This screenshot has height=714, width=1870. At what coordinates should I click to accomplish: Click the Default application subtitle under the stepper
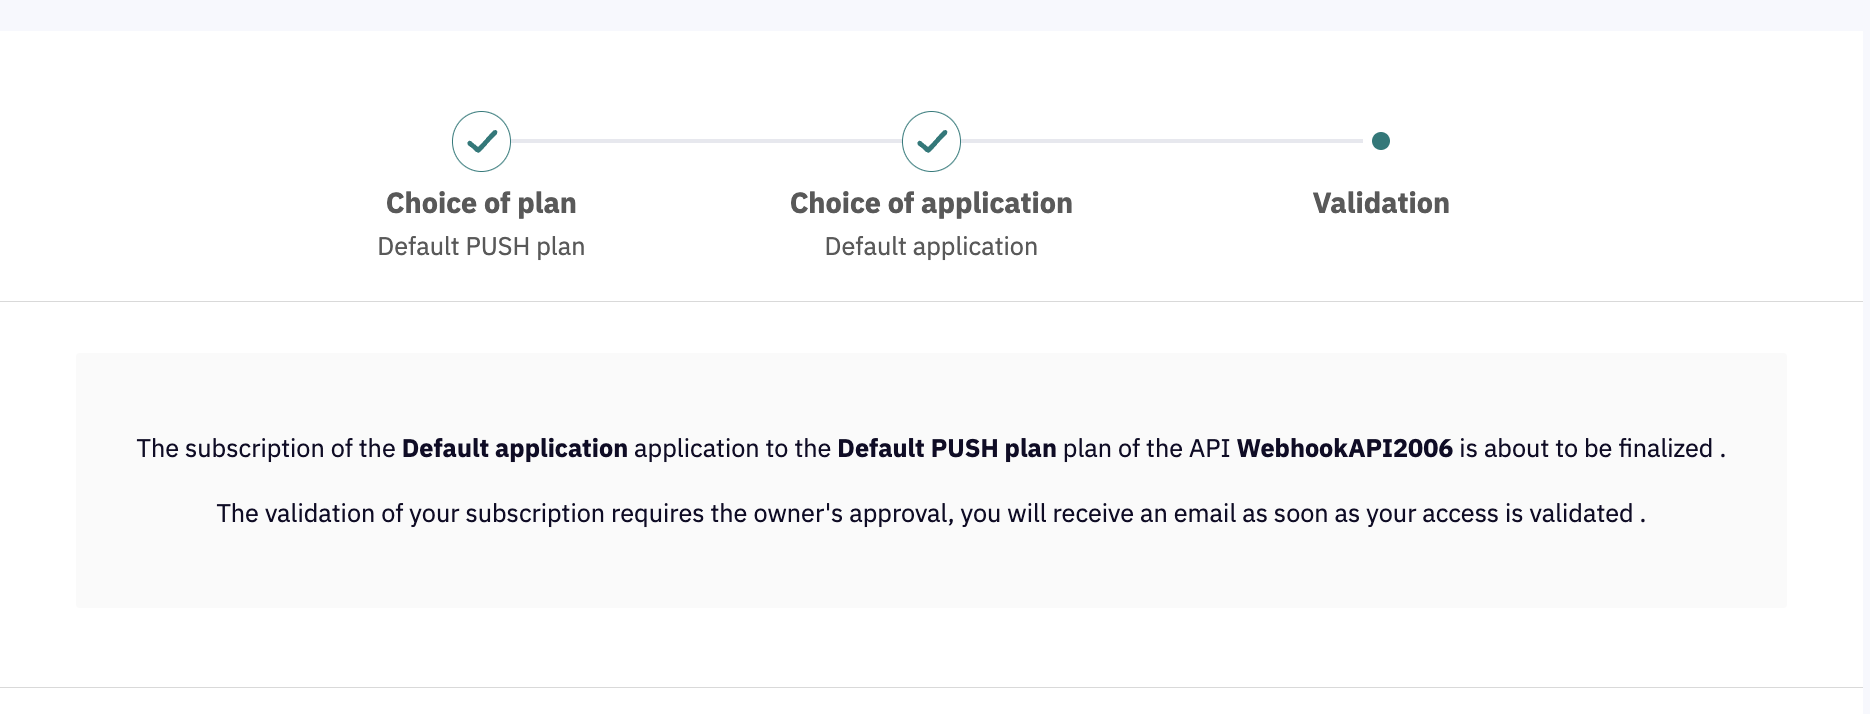[931, 247]
